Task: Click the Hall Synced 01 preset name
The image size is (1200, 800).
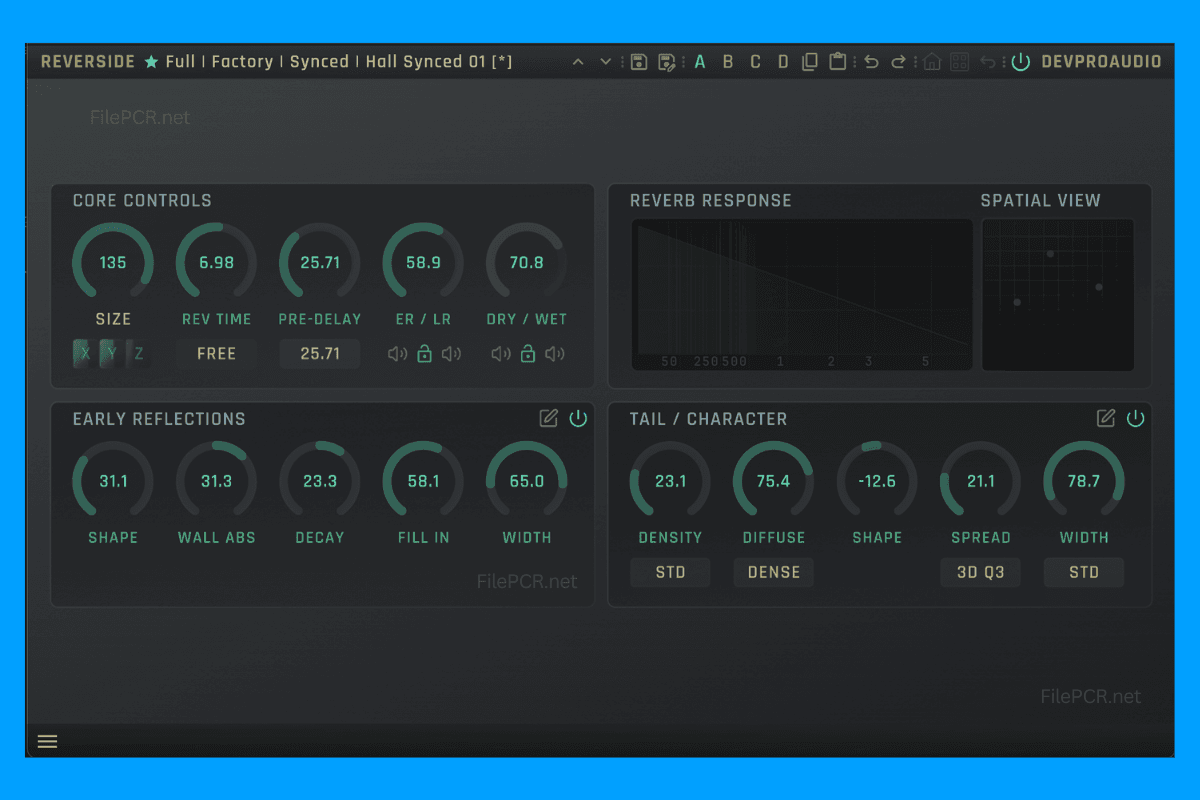Action: click(439, 62)
